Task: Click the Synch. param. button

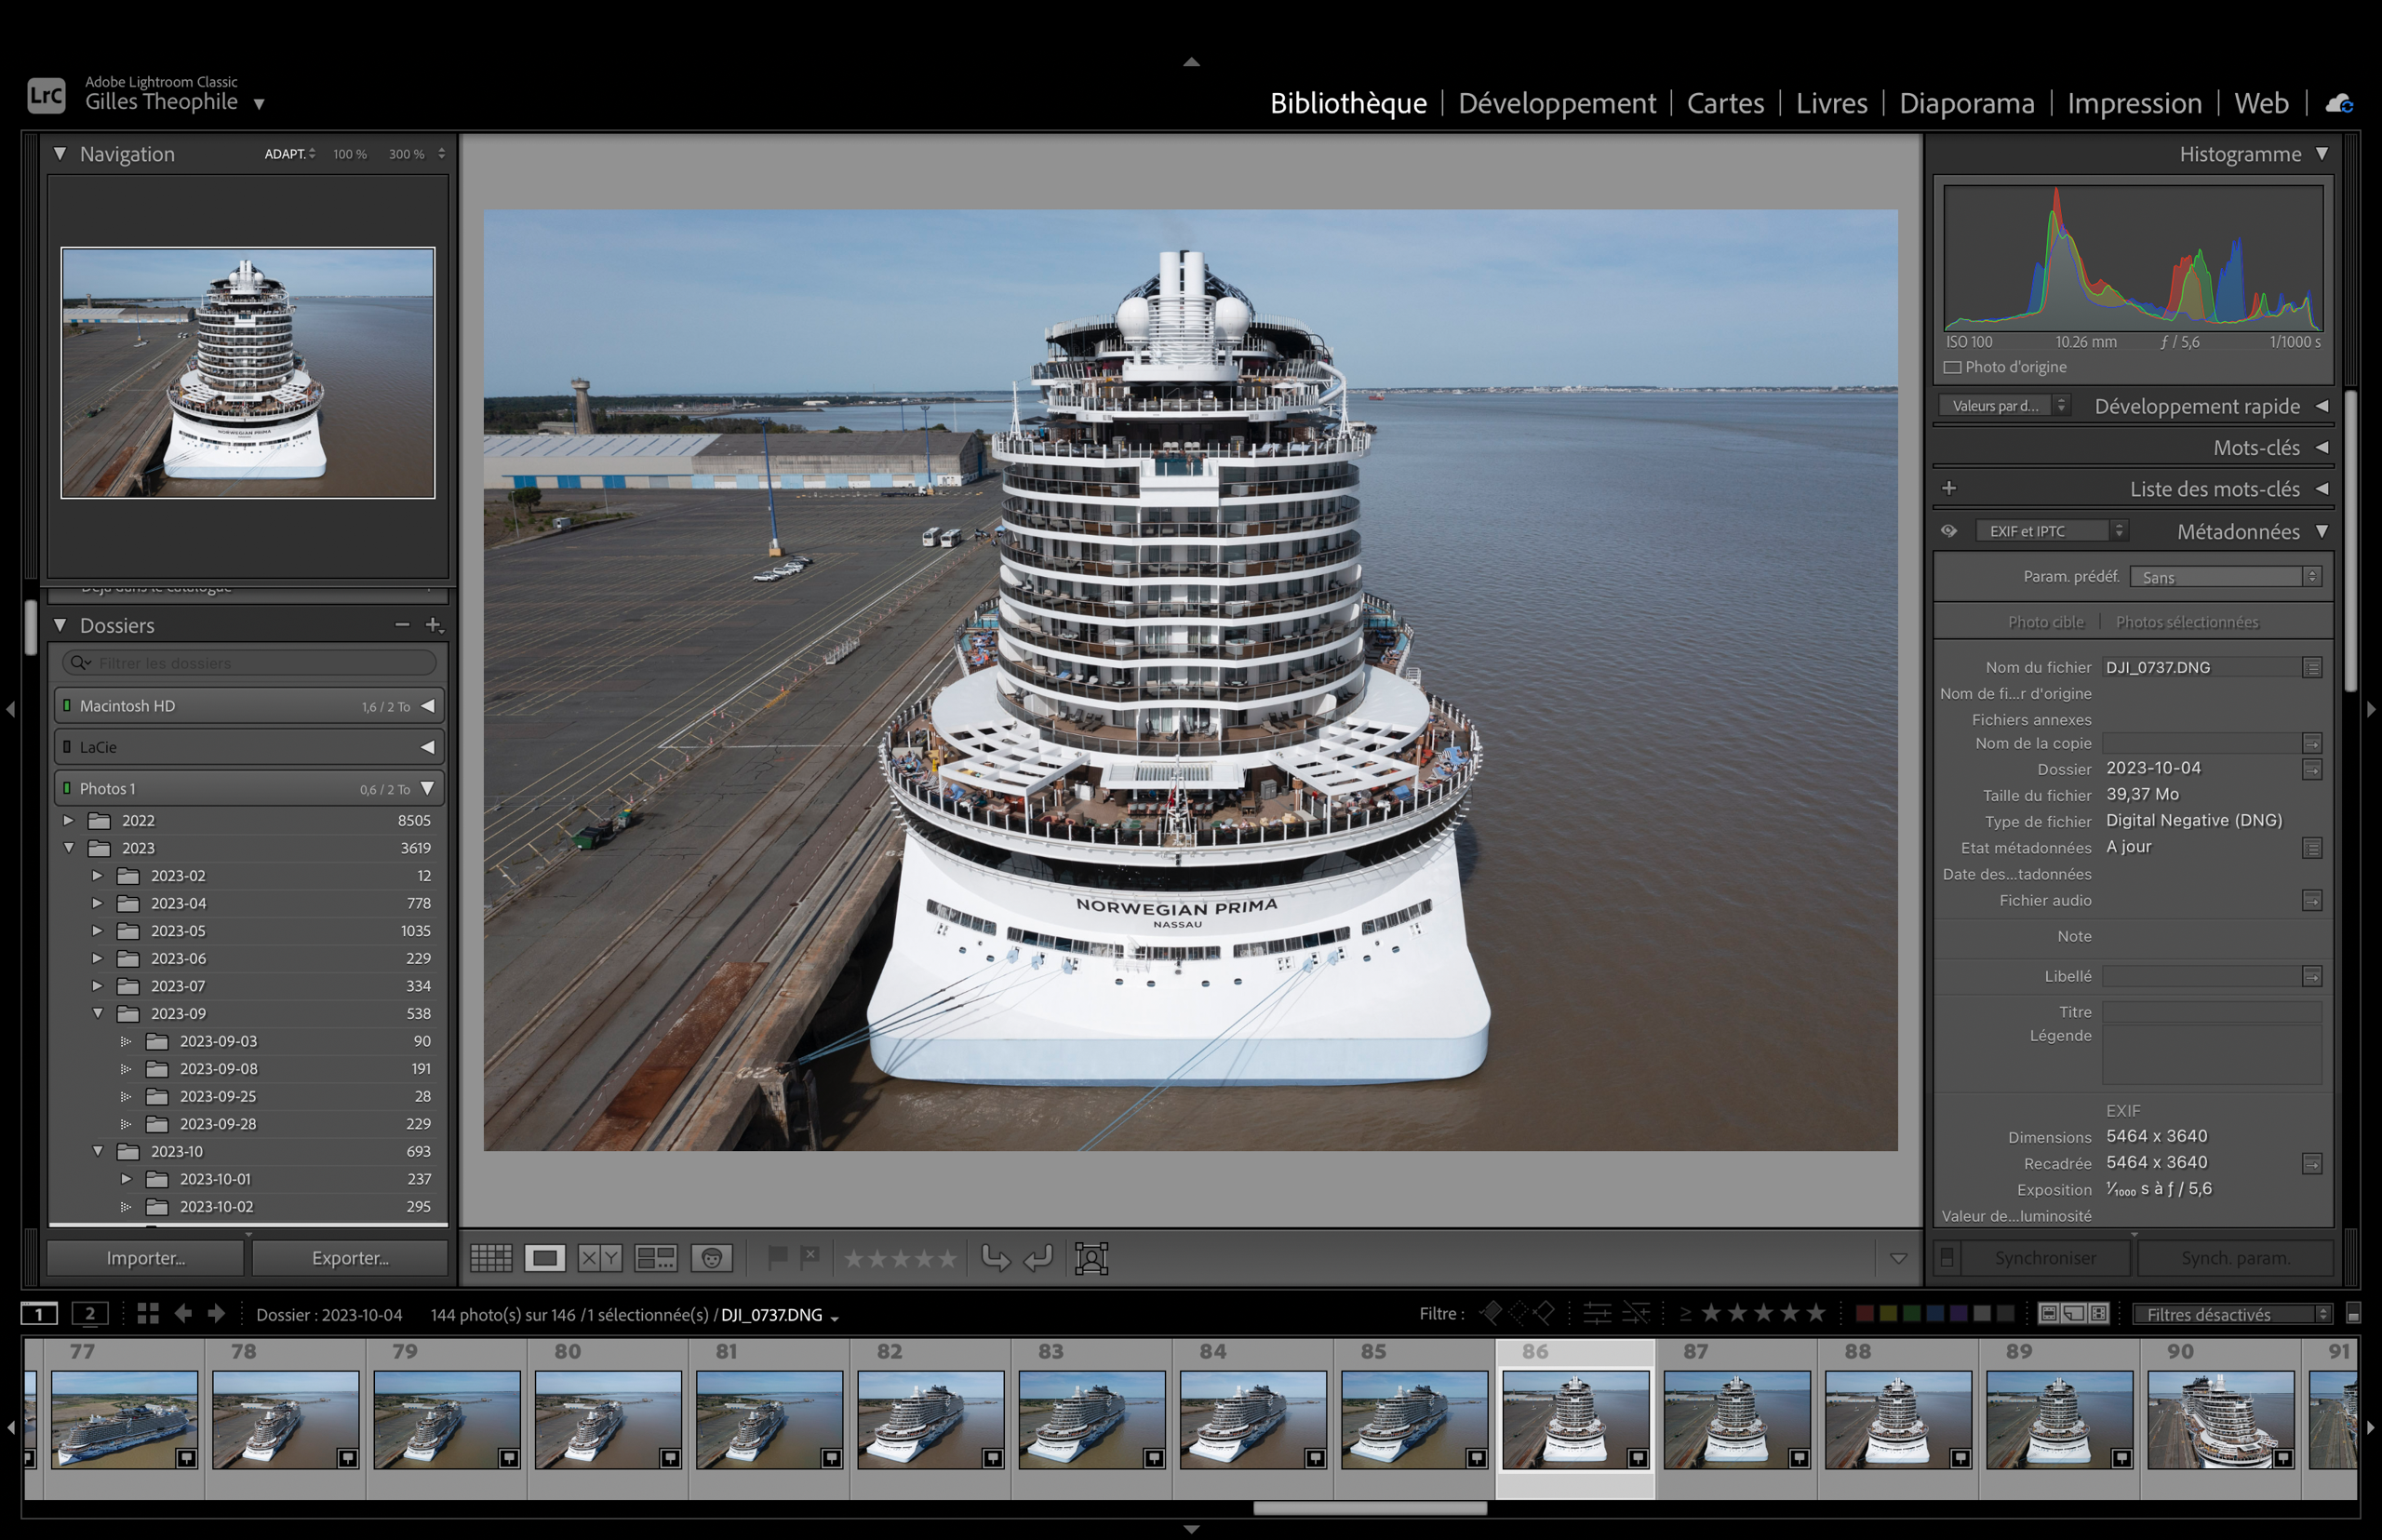Action: pyautogui.click(x=2235, y=1258)
